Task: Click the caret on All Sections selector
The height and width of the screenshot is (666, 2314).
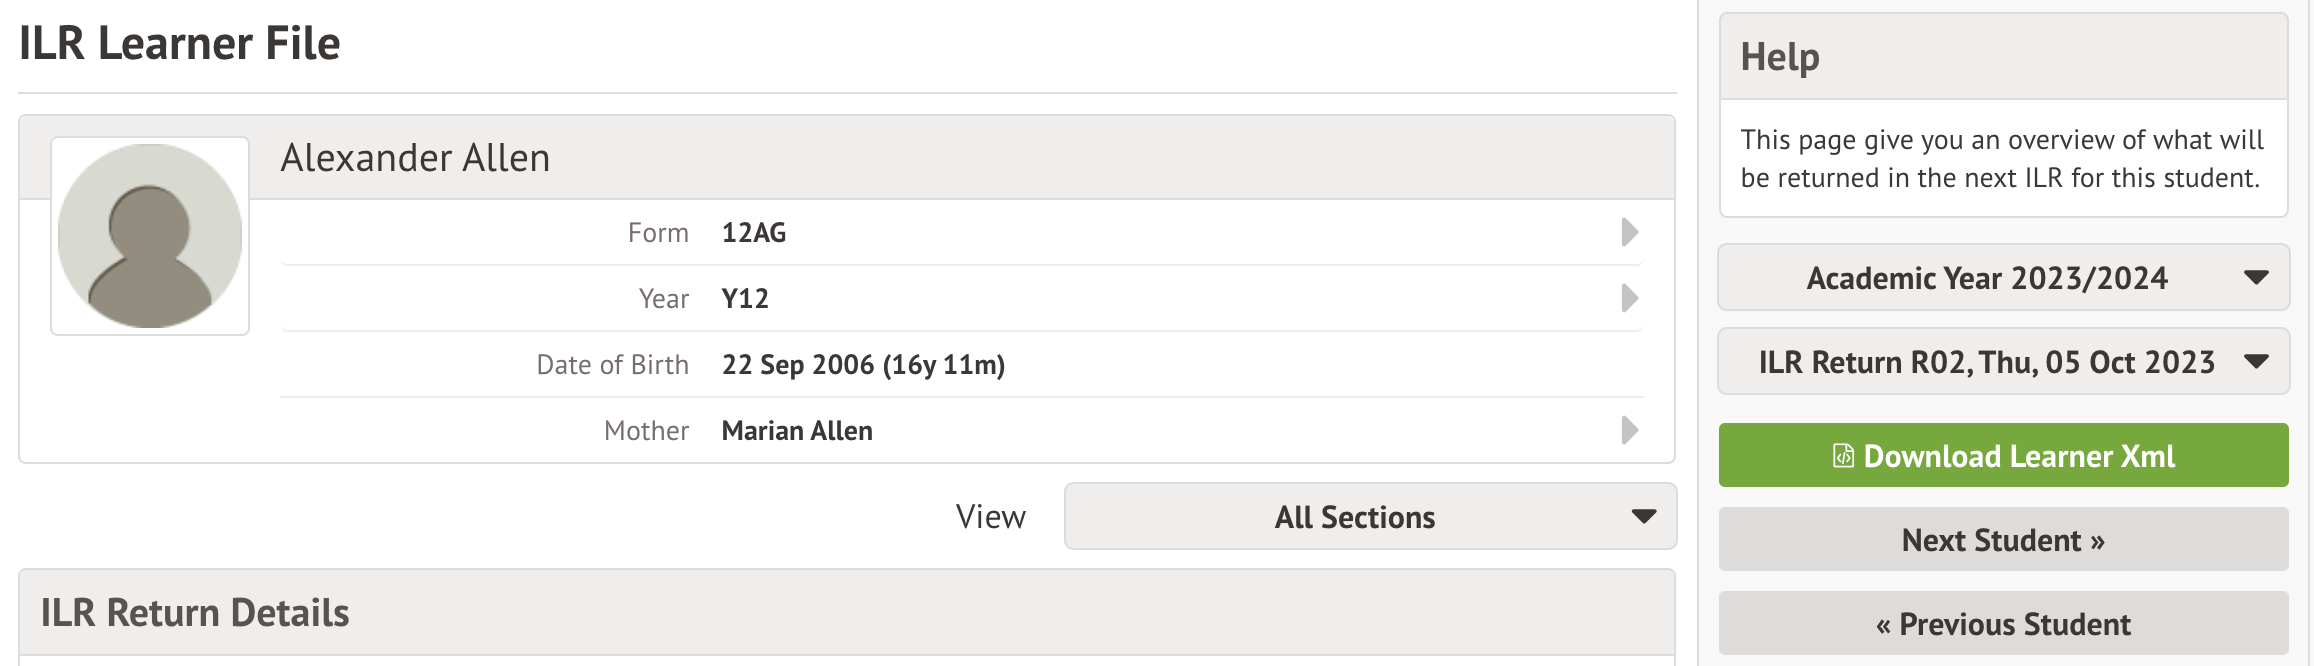Action: 1644,517
